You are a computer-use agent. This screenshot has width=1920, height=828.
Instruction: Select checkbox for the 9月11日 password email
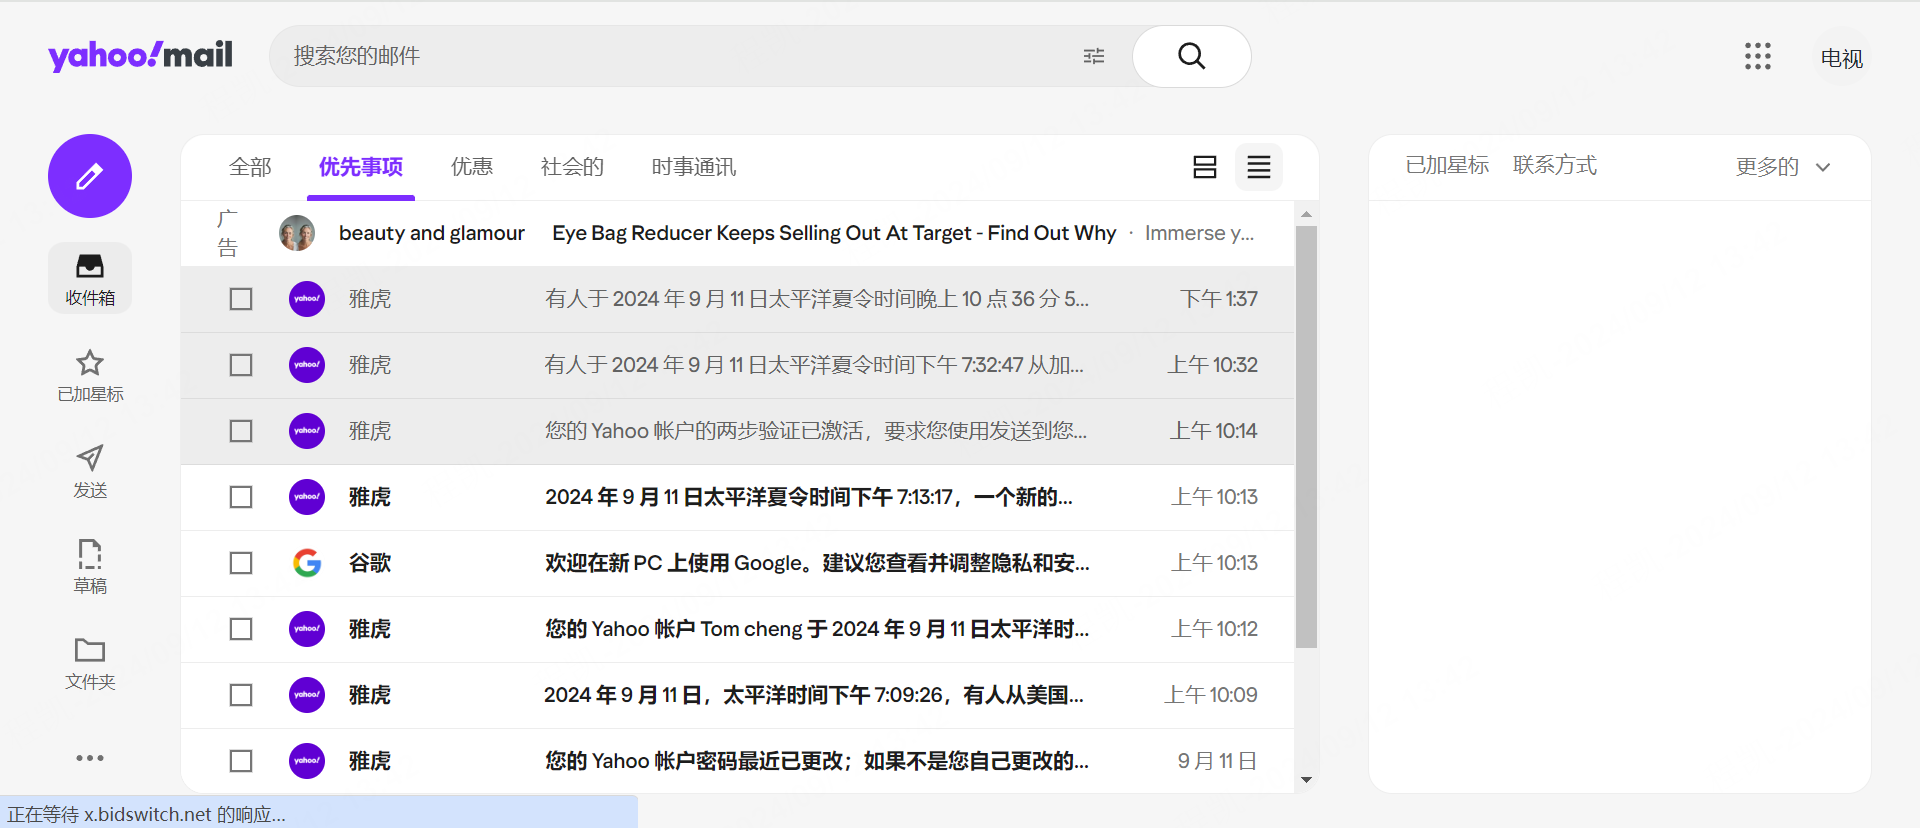coord(241,761)
